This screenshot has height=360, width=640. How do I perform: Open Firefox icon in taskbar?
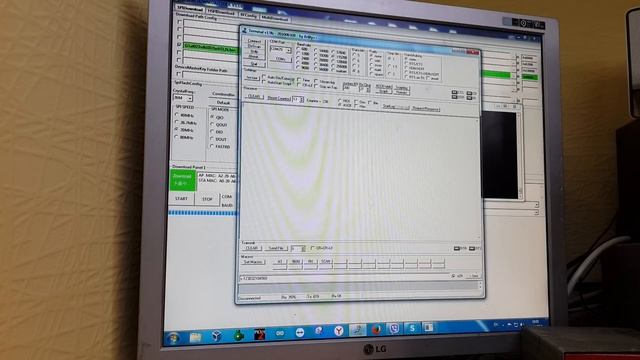click(376, 329)
